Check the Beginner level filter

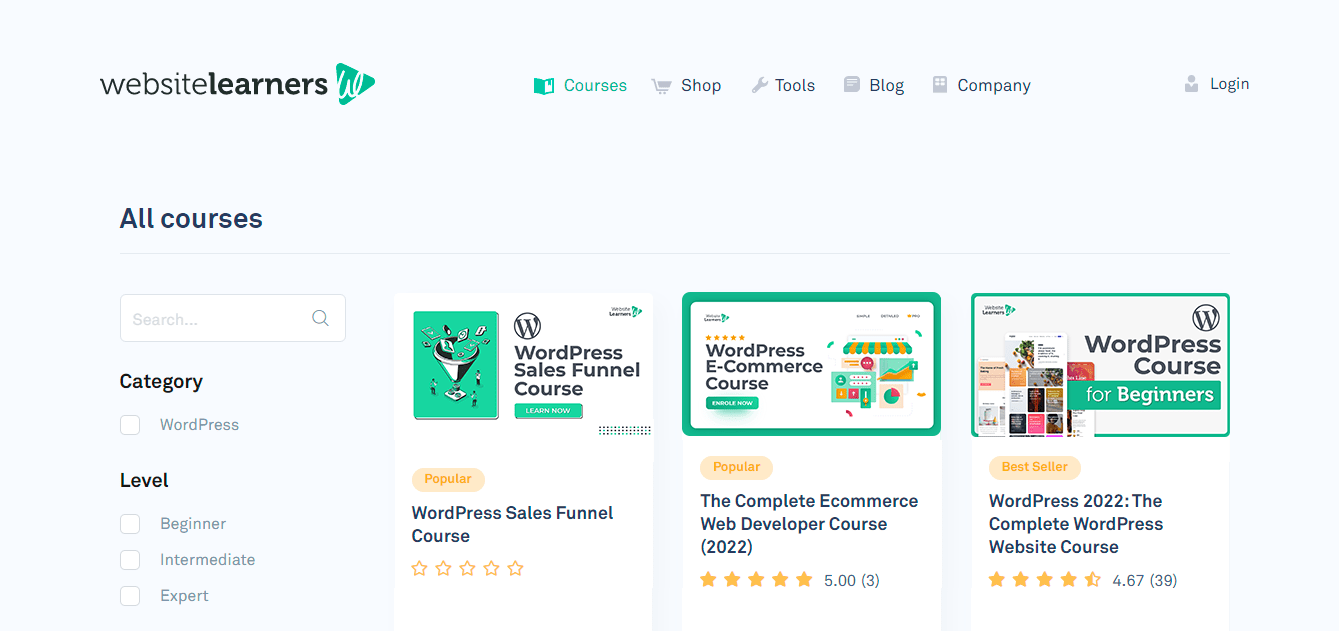(130, 524)
